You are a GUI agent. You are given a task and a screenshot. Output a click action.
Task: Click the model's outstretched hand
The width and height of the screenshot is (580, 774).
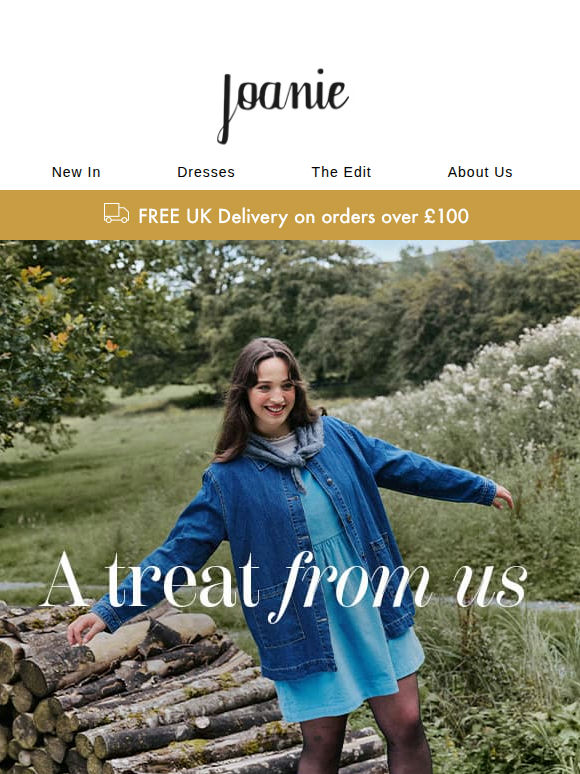(x=503, y=497)
